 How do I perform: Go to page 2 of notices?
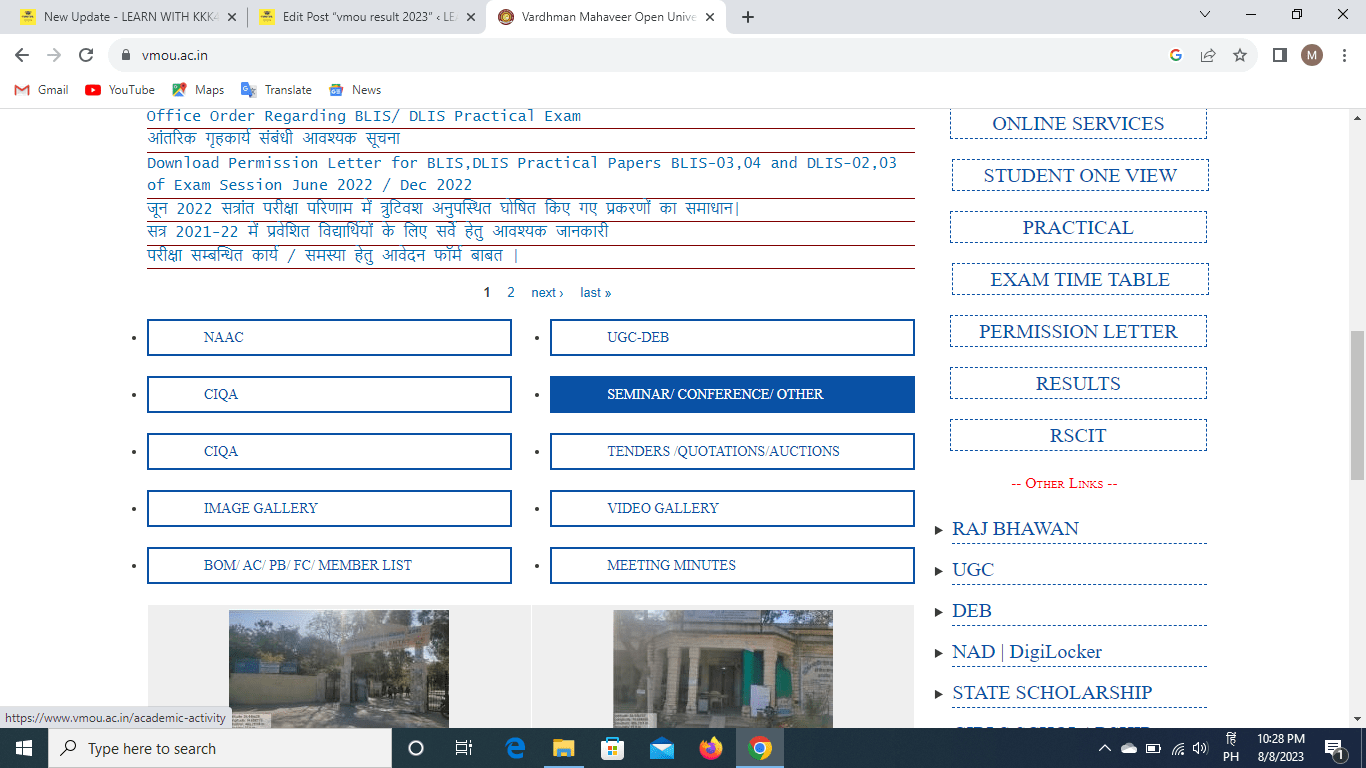(511, 293)
